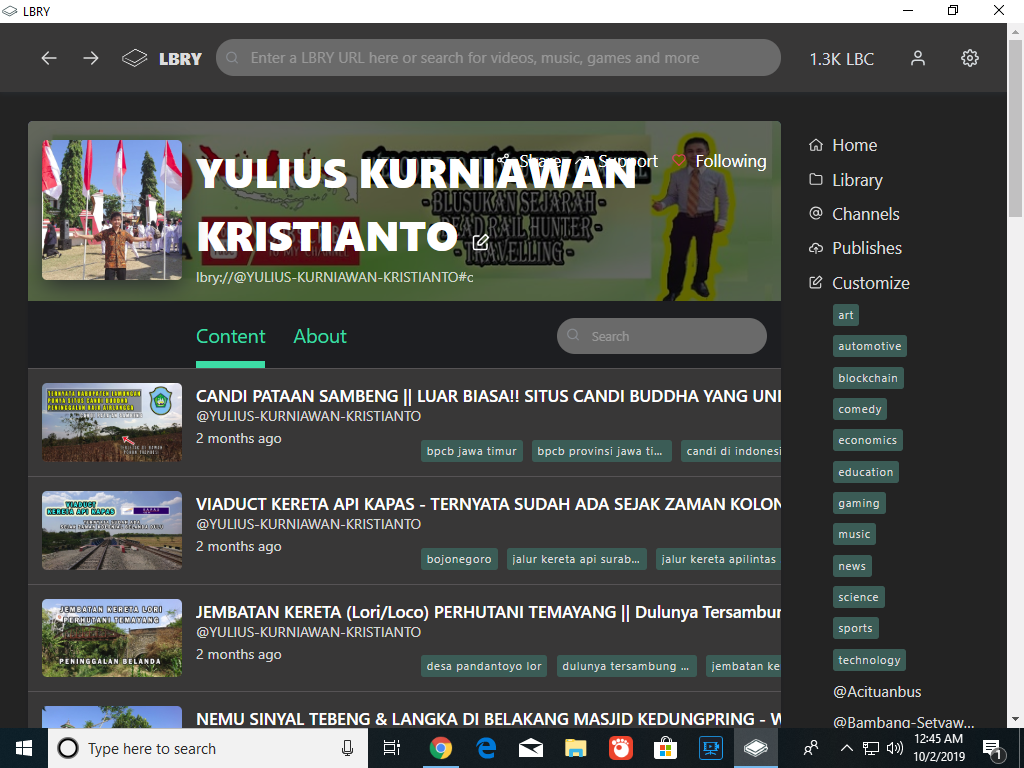Select the gaming tag
The width and height of the screenshot is (1024, 768).
pos(859,504)
